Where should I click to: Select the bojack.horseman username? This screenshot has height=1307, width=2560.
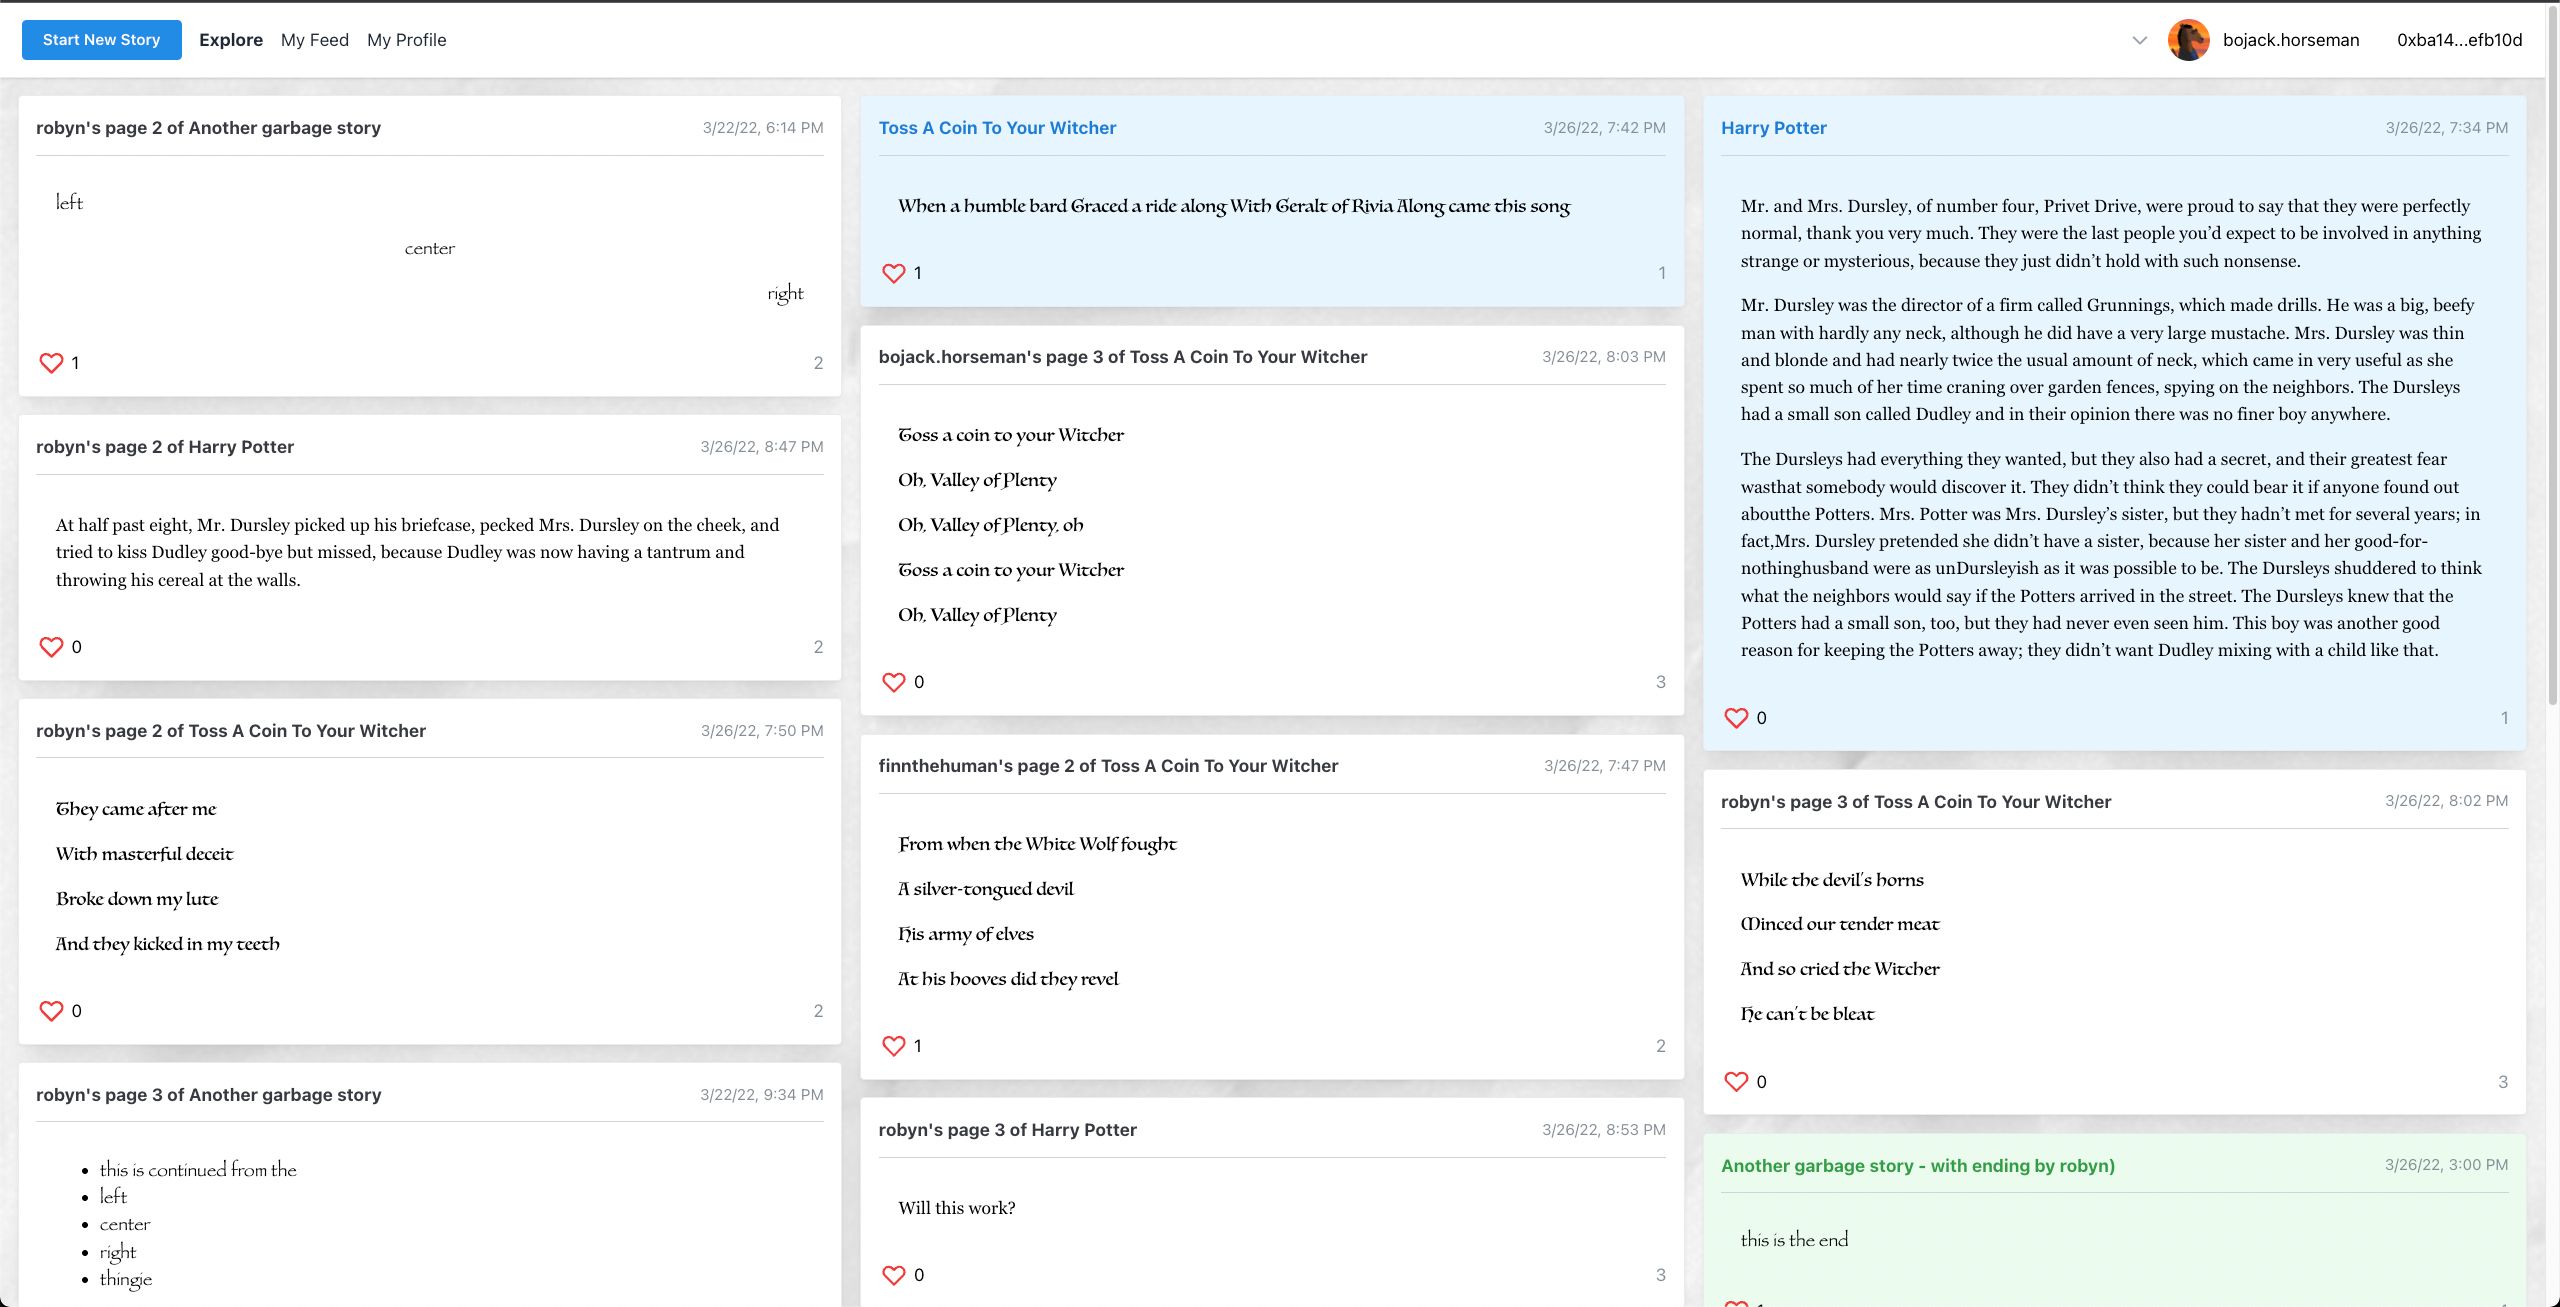(2291, 40)
